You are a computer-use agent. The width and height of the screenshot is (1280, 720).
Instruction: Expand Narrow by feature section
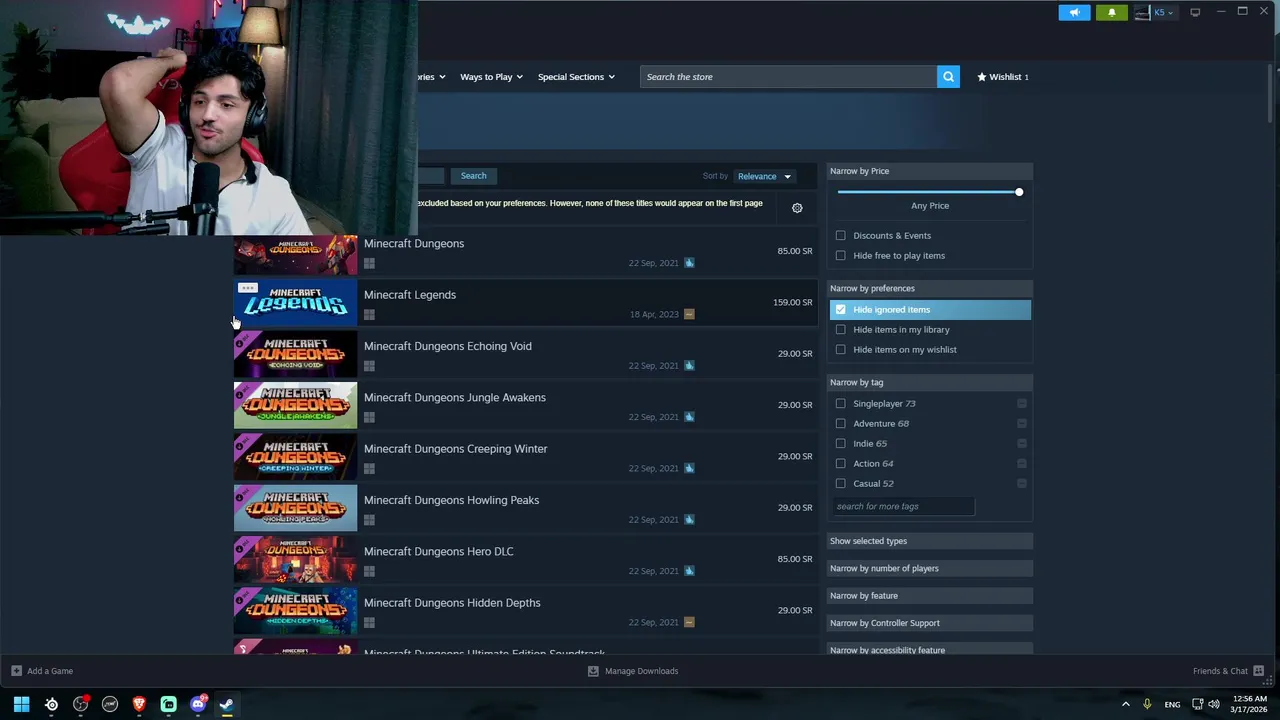click(930, 595)
